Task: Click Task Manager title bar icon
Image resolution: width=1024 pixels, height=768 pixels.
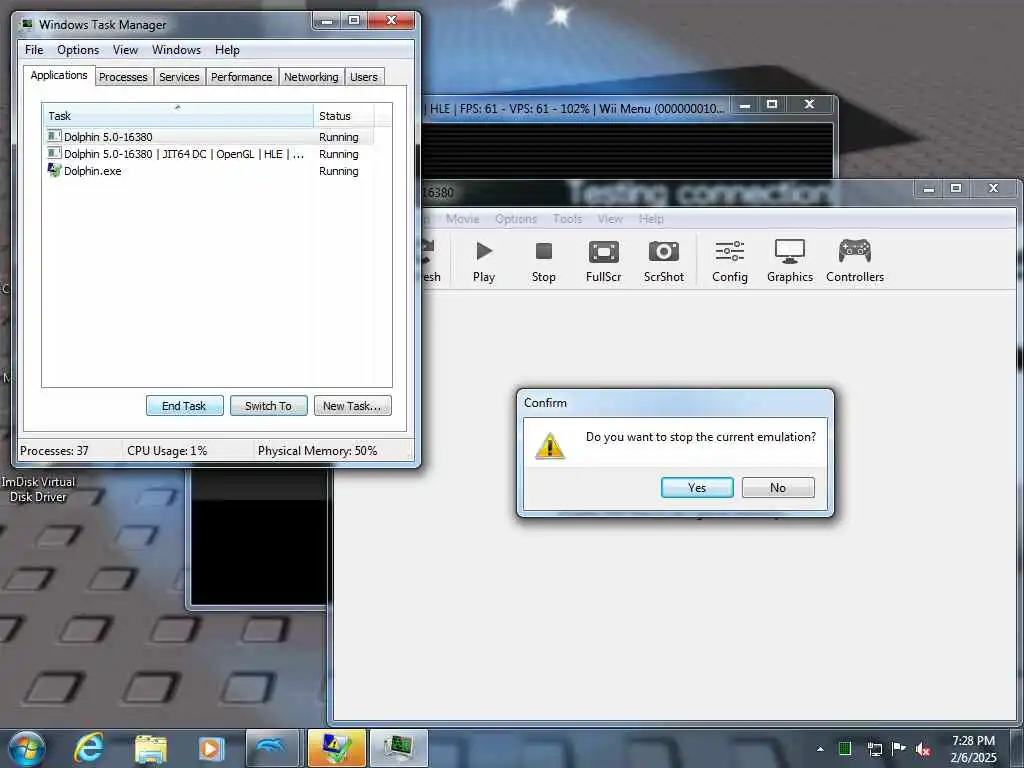Action: pyautogui.click(x=27, y=24)
